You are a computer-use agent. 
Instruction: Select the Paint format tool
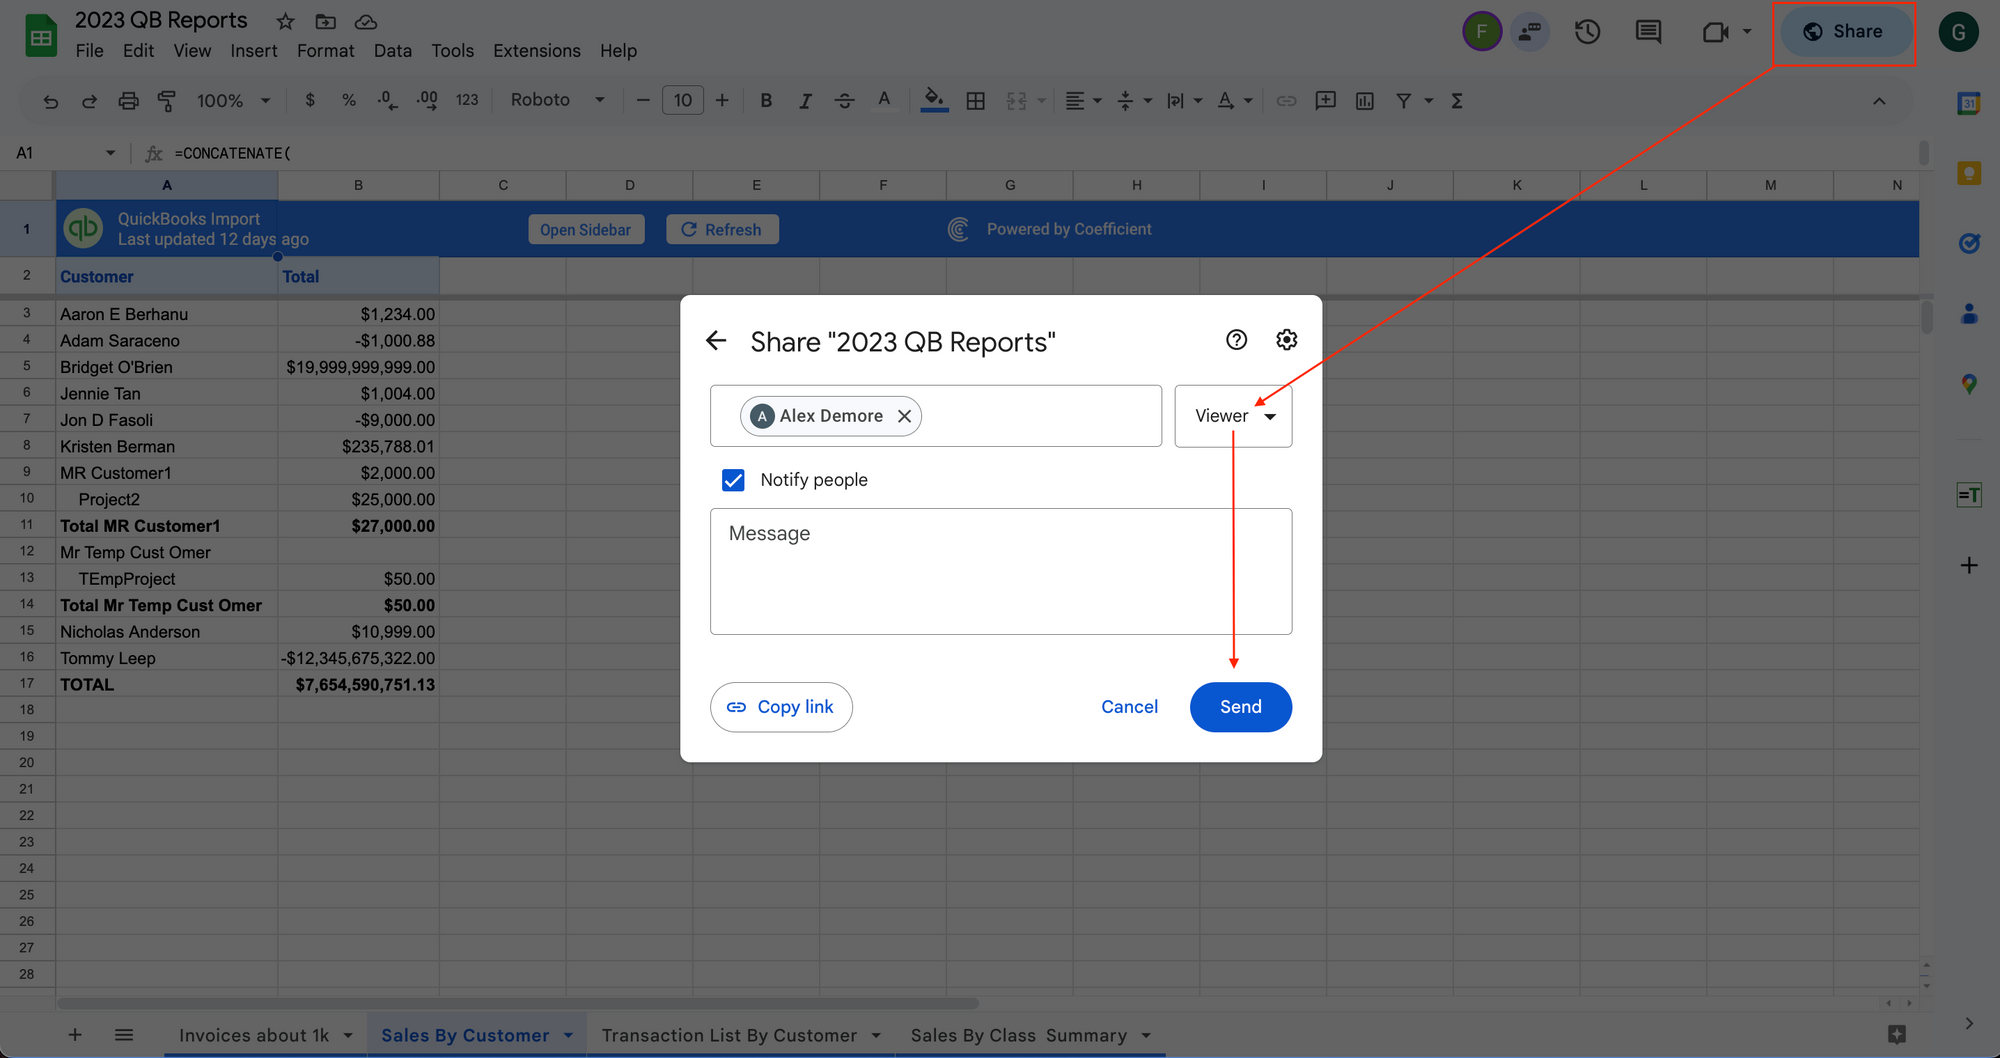[x=166, y=101]
